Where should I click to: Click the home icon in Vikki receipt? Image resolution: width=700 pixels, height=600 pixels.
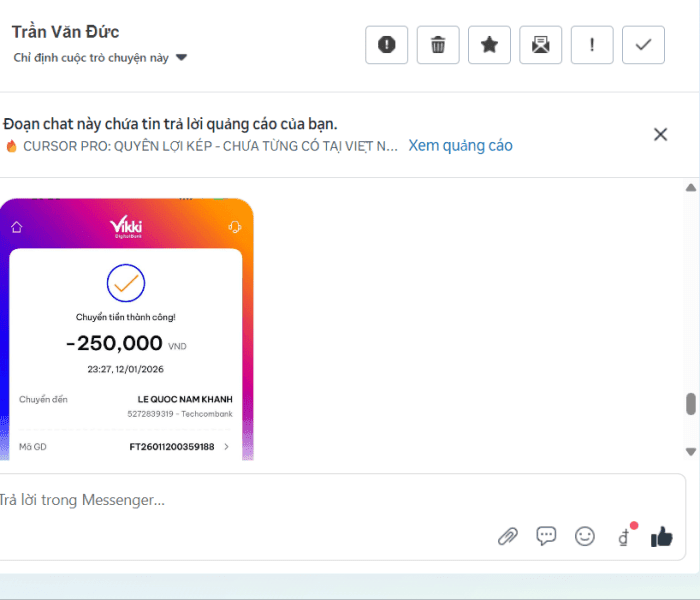coord(17,227)
